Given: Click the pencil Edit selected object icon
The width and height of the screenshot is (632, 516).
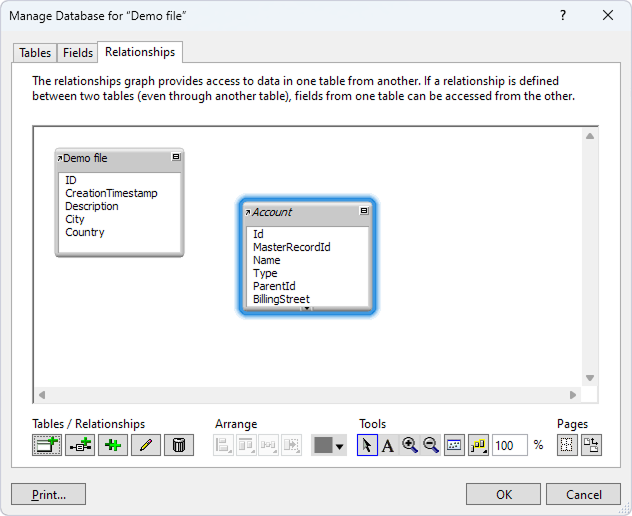Looking at the screenshot, I should (146, 445).
